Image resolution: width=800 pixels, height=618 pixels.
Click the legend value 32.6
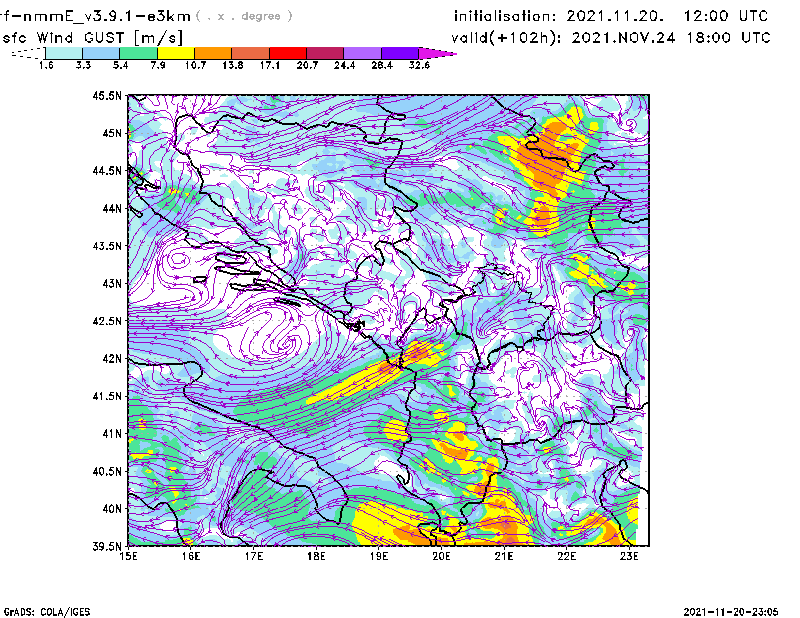pos(419,65)
